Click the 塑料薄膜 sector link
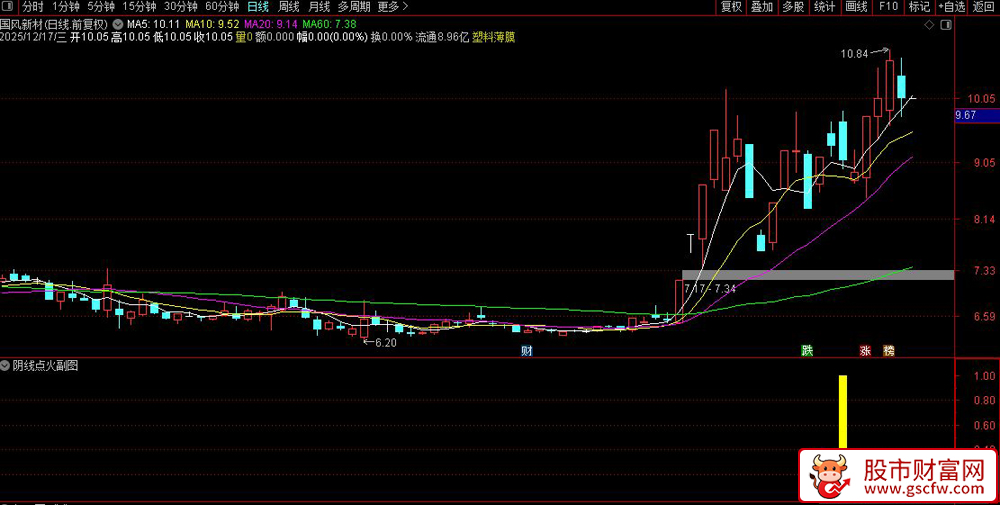Viewport: 1000px width, 505px height. (x=494, y=37)
